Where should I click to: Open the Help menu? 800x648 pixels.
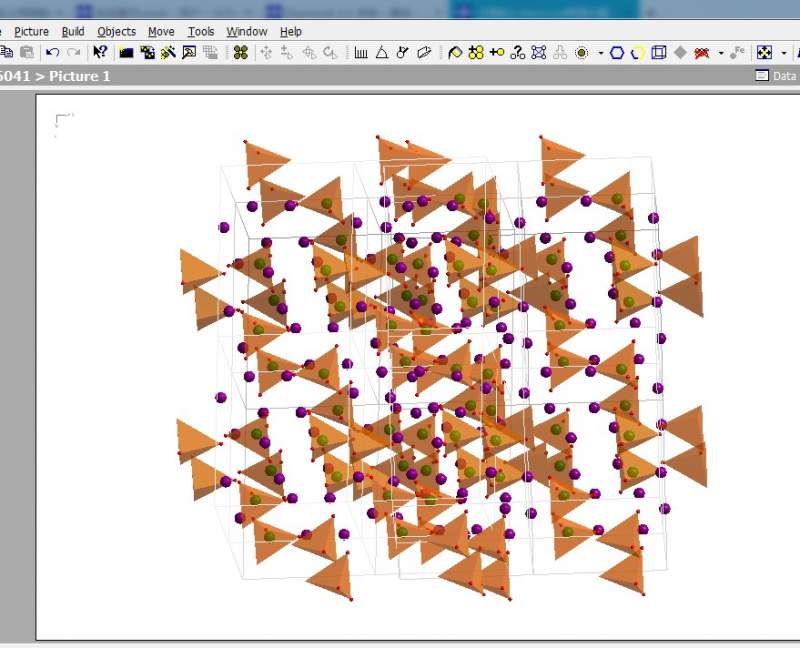(291, 32)
